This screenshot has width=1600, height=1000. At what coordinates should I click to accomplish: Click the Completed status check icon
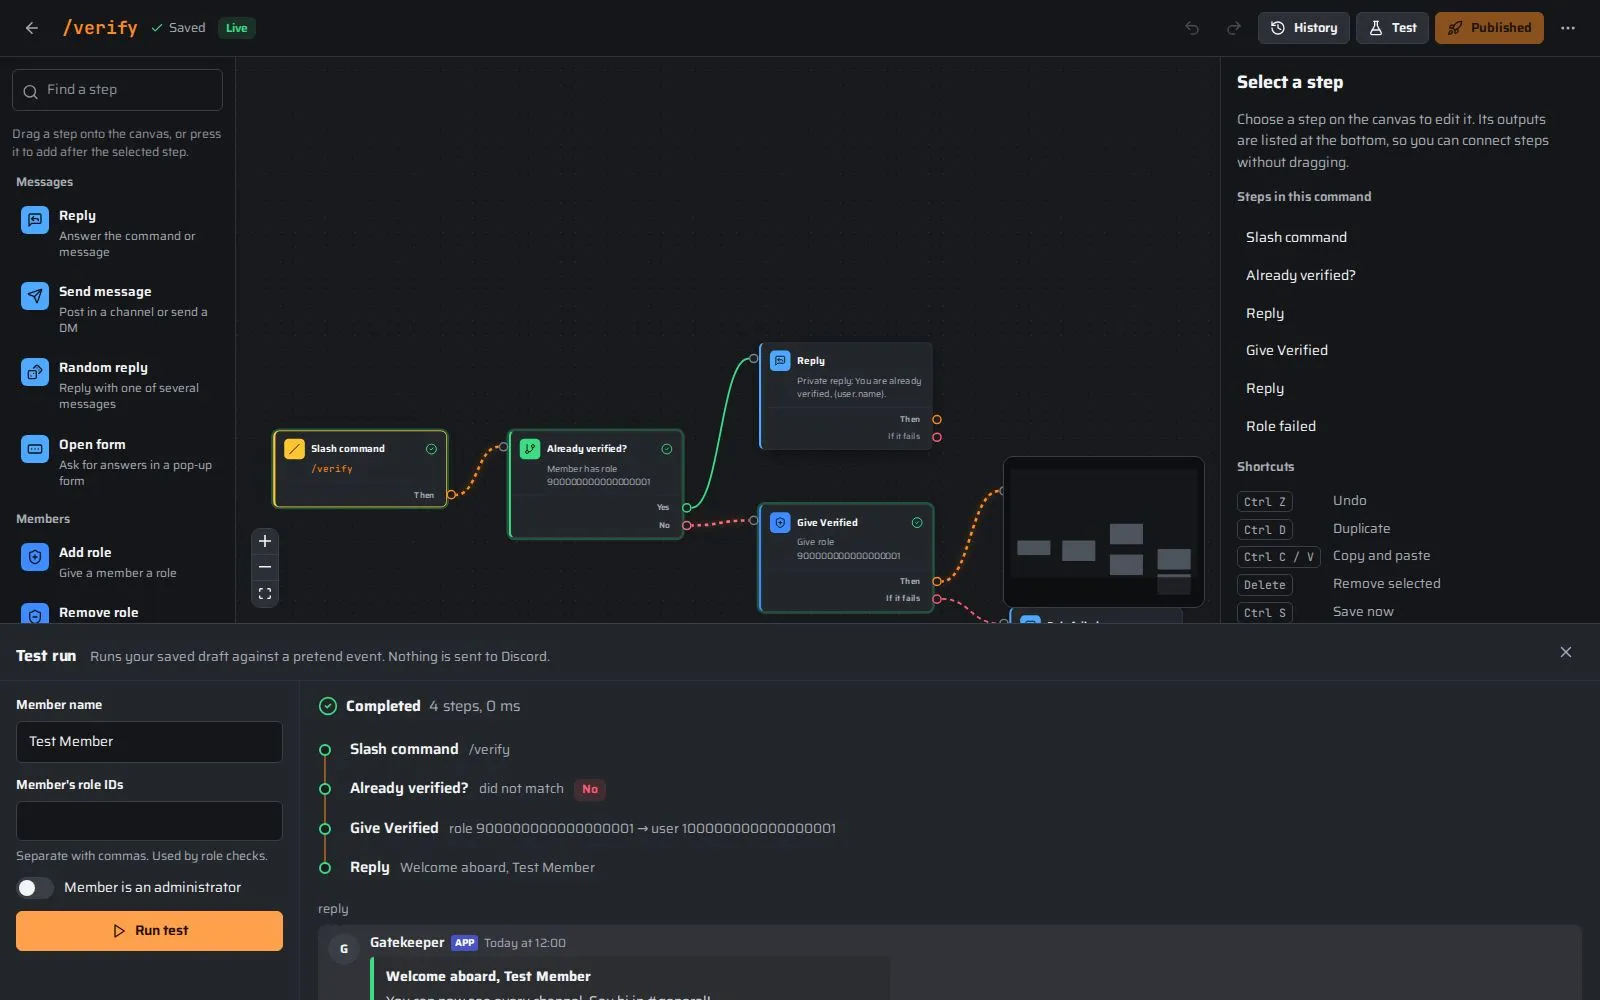pos(328,706)
